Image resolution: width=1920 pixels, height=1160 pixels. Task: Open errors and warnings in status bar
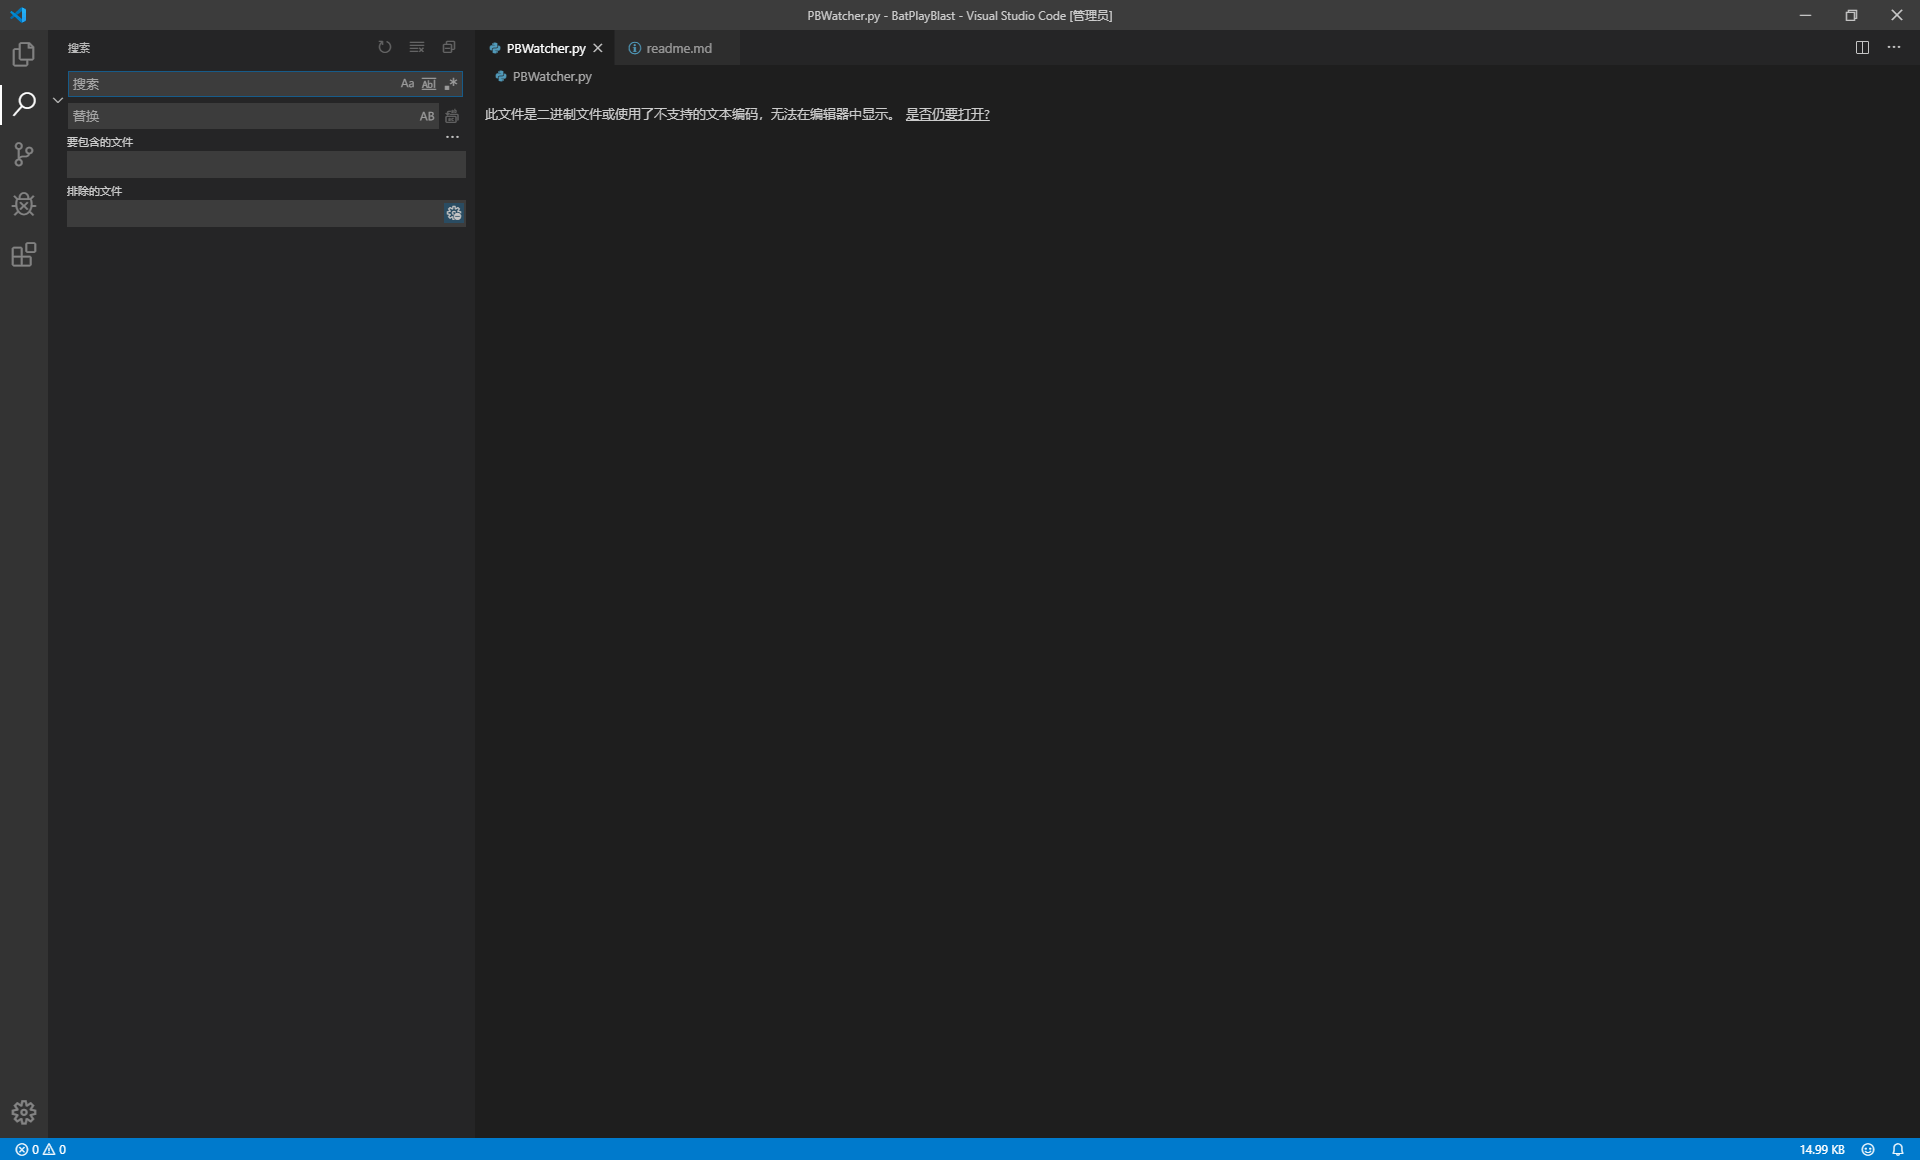coord(40,1149)
